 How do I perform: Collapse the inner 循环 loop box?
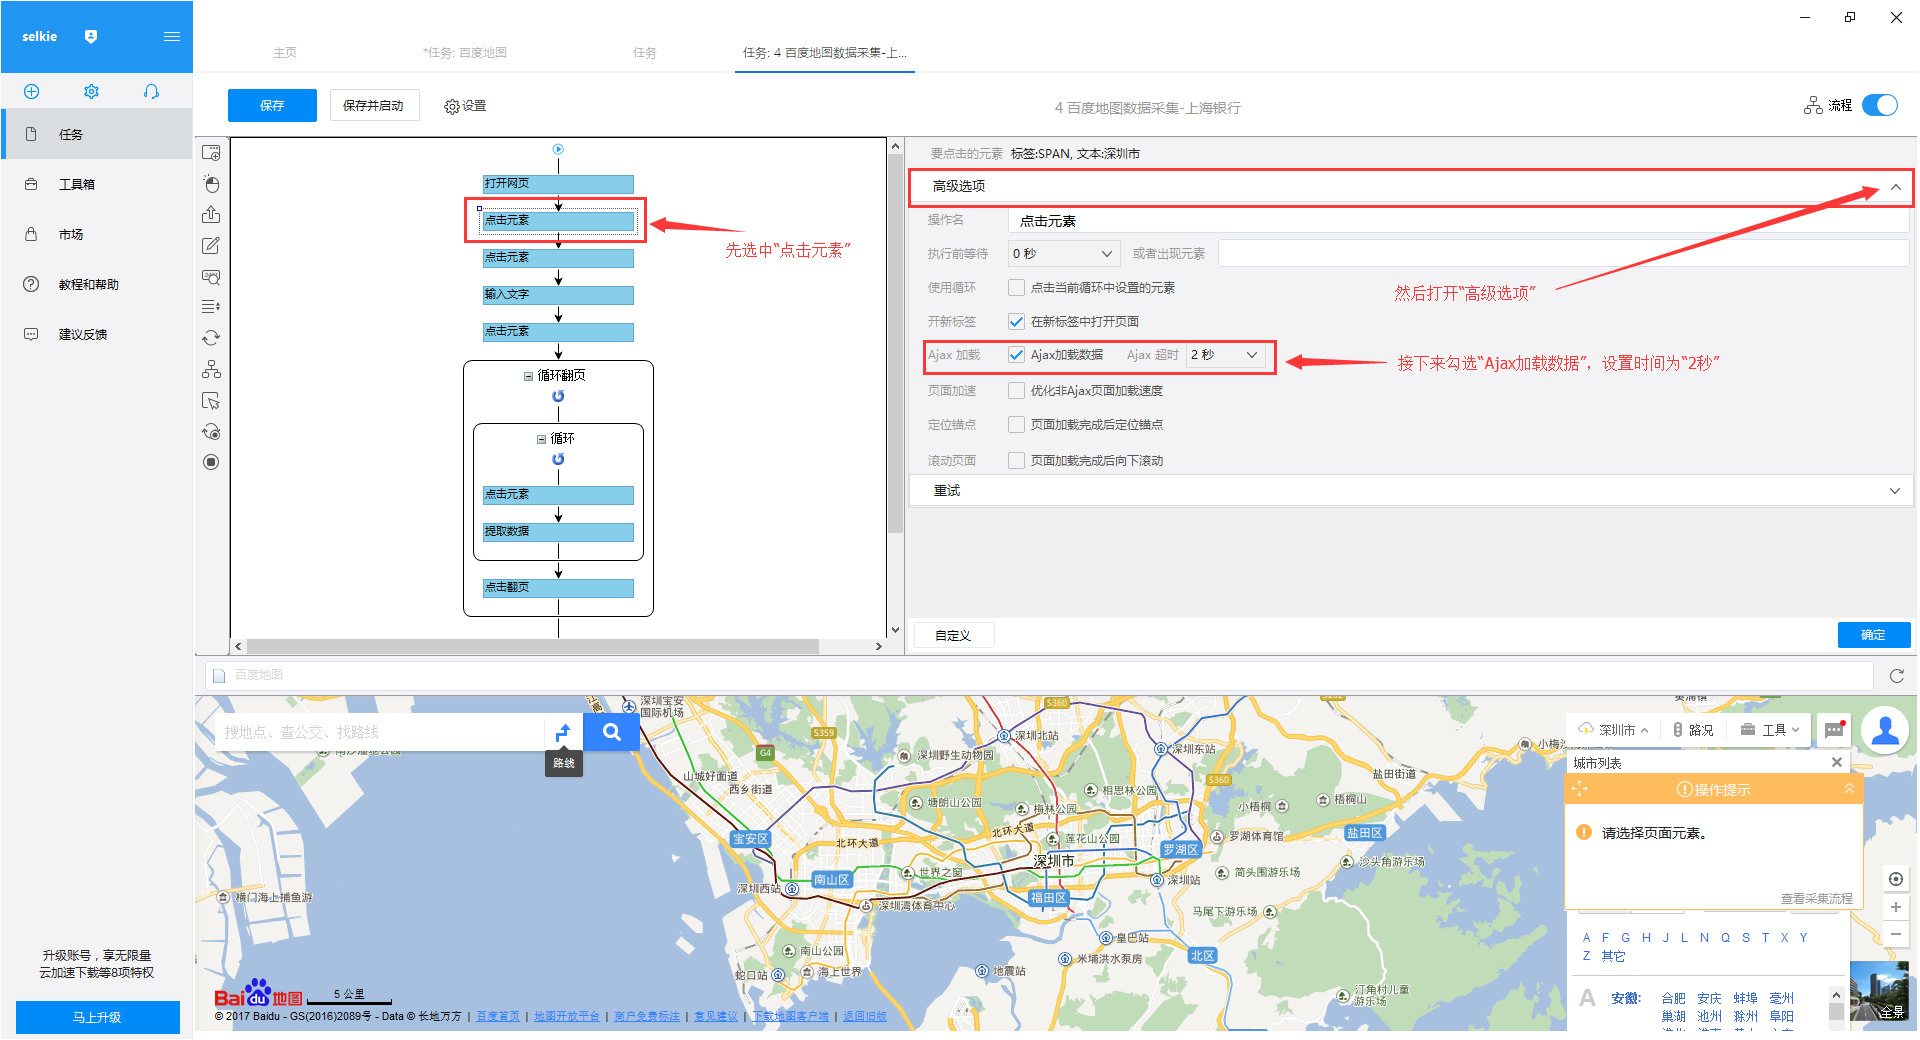pos(541,439)
